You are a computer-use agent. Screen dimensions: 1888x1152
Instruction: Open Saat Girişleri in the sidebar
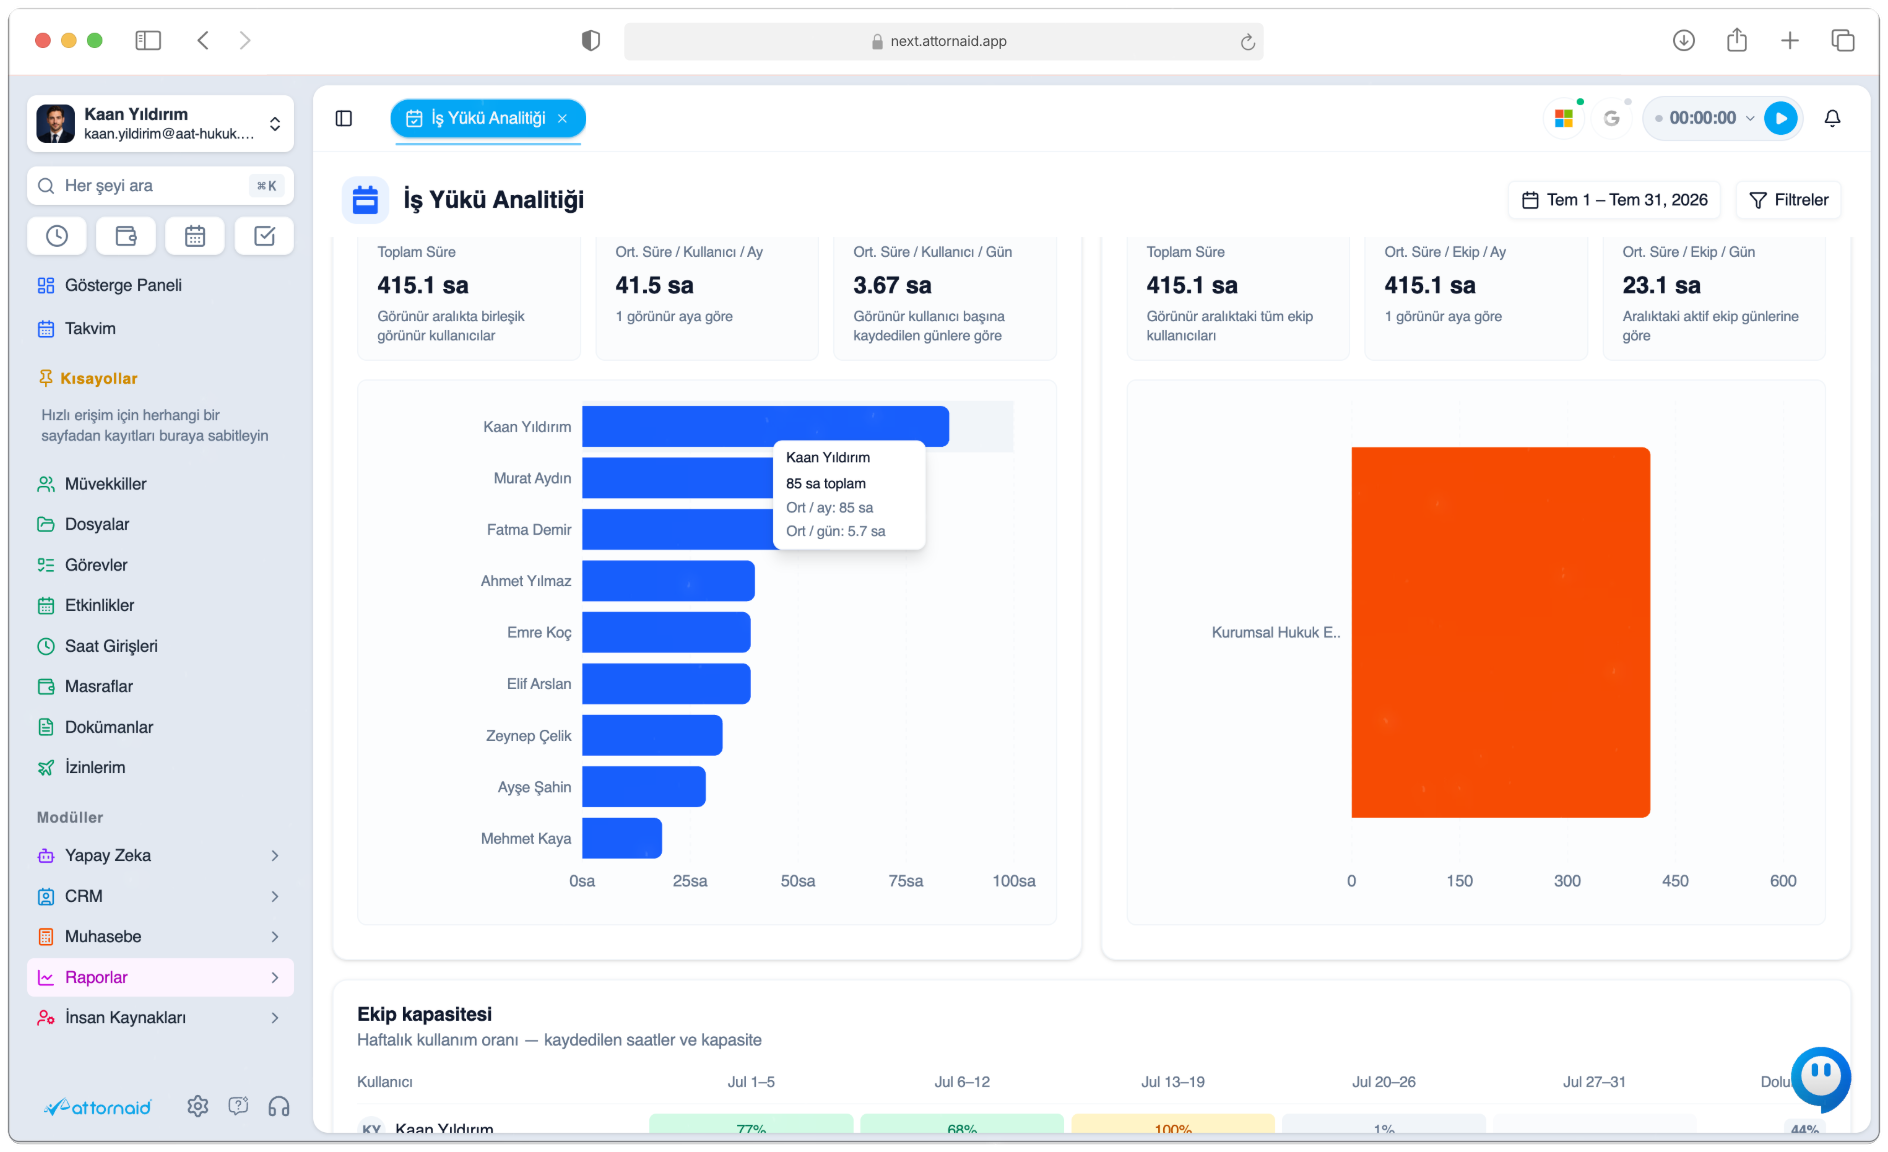point(160,646)
